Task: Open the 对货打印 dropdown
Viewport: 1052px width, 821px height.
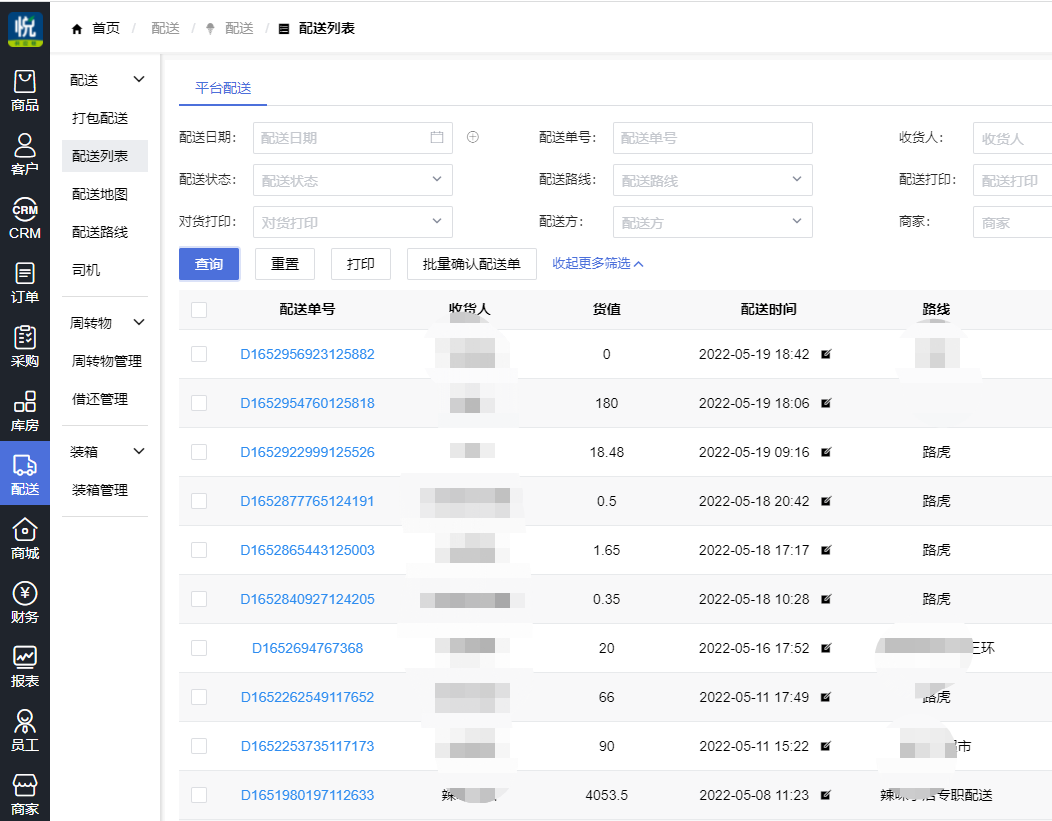Action: click(353, 222)
